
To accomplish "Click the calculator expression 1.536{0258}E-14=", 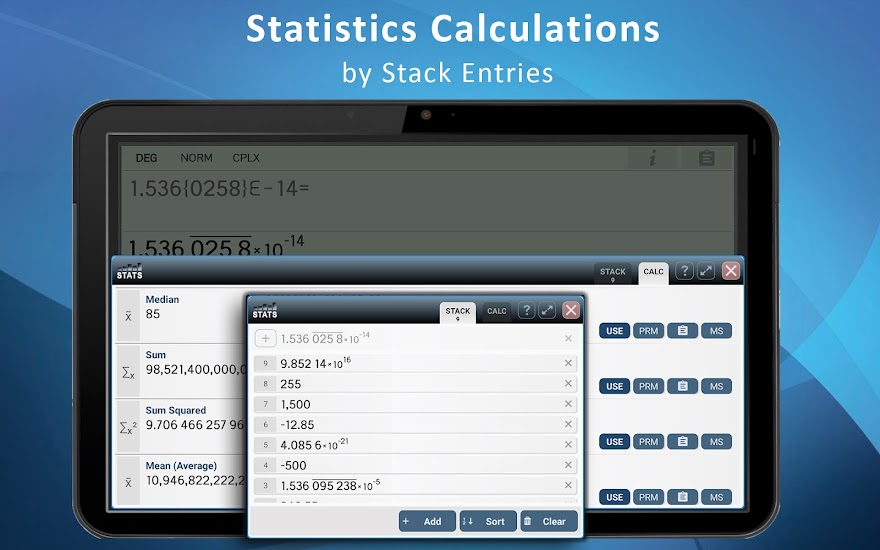I will 219,188.
